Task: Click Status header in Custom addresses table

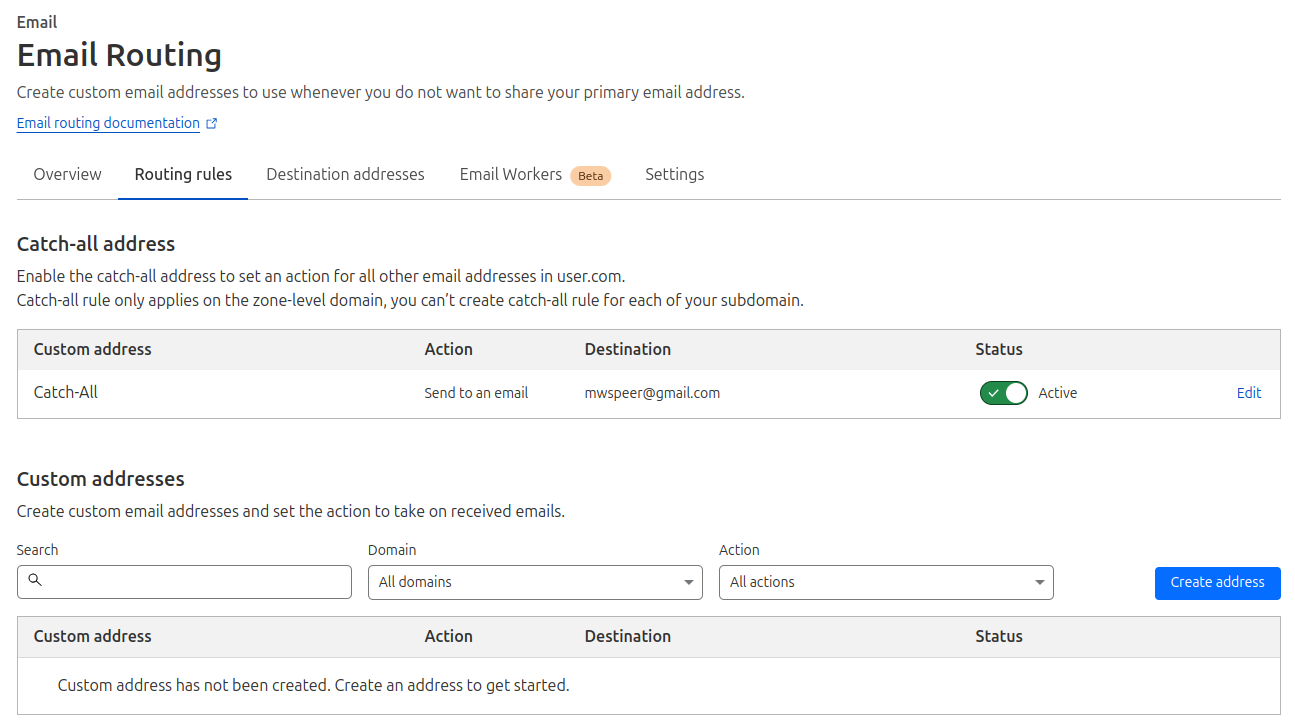Action: (x=998, y=636)
